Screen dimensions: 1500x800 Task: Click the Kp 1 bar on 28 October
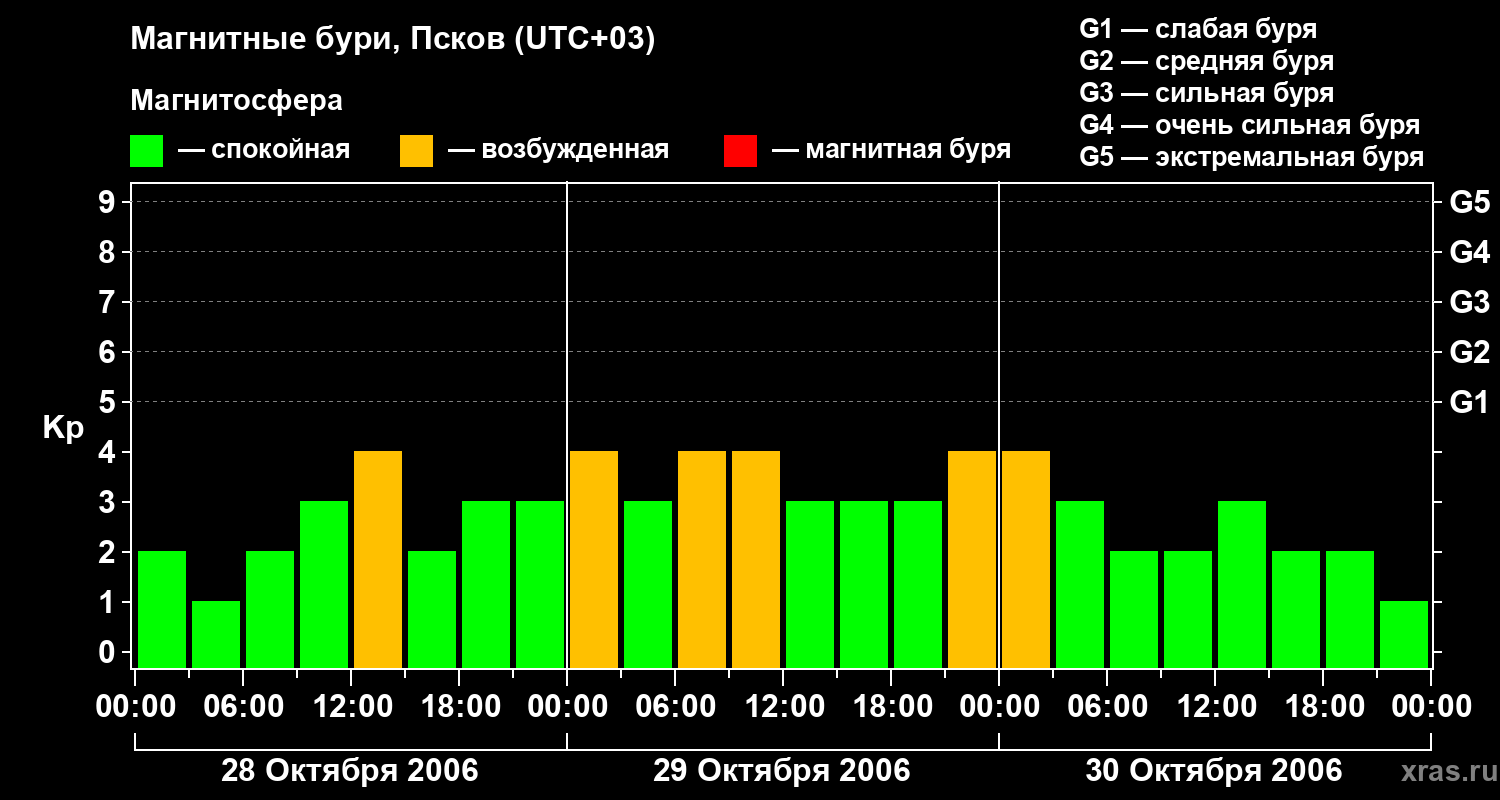click(216, 634)
